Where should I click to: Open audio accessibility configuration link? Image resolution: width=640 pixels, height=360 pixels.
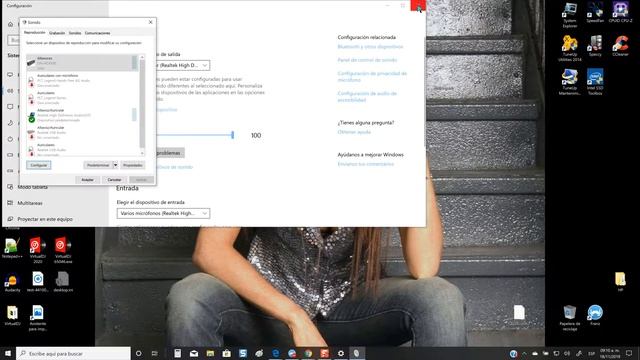367,97
